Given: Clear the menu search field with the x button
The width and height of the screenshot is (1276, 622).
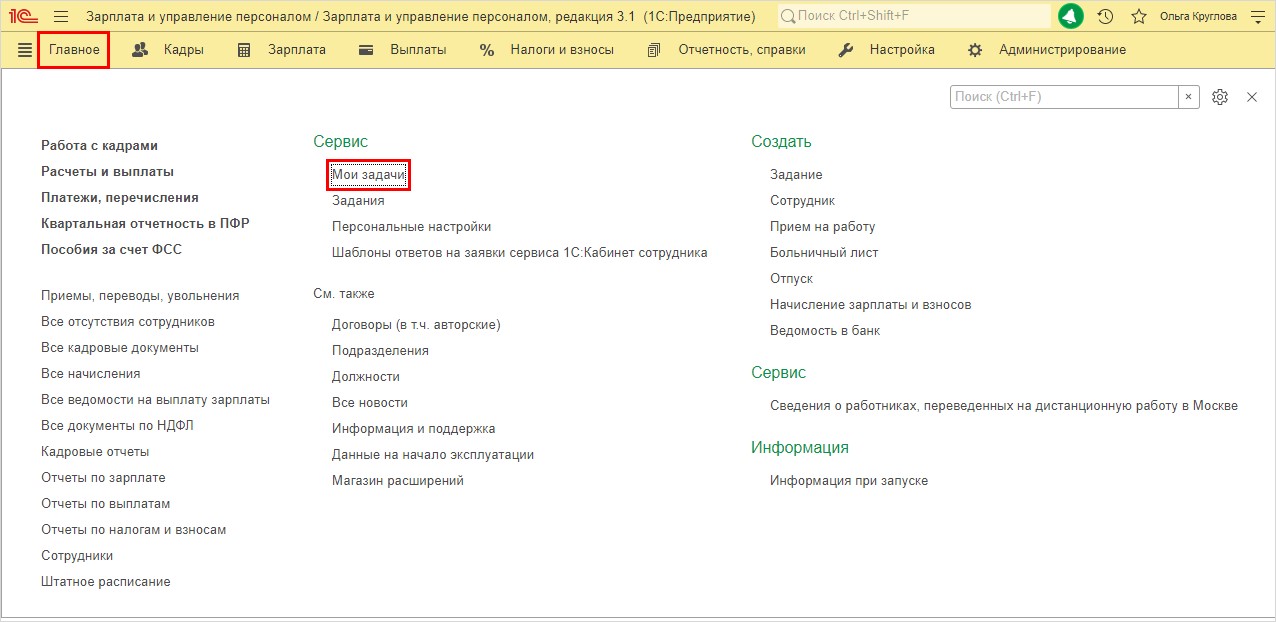Looking at the screenshot, I should pos(1188,97).
